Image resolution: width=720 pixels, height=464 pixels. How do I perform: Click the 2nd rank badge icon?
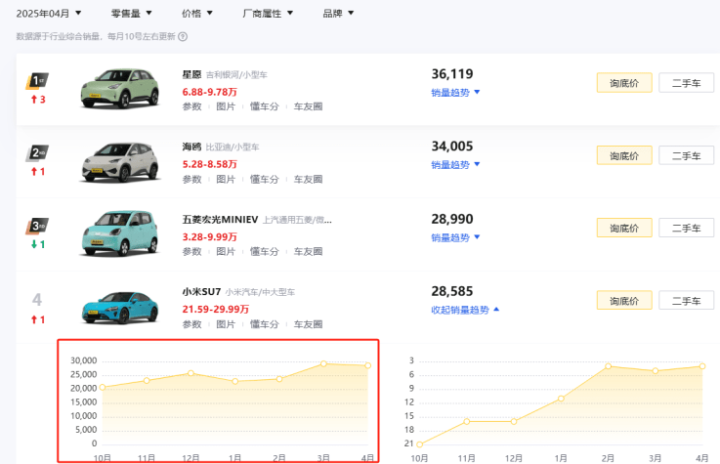point(37,153)
